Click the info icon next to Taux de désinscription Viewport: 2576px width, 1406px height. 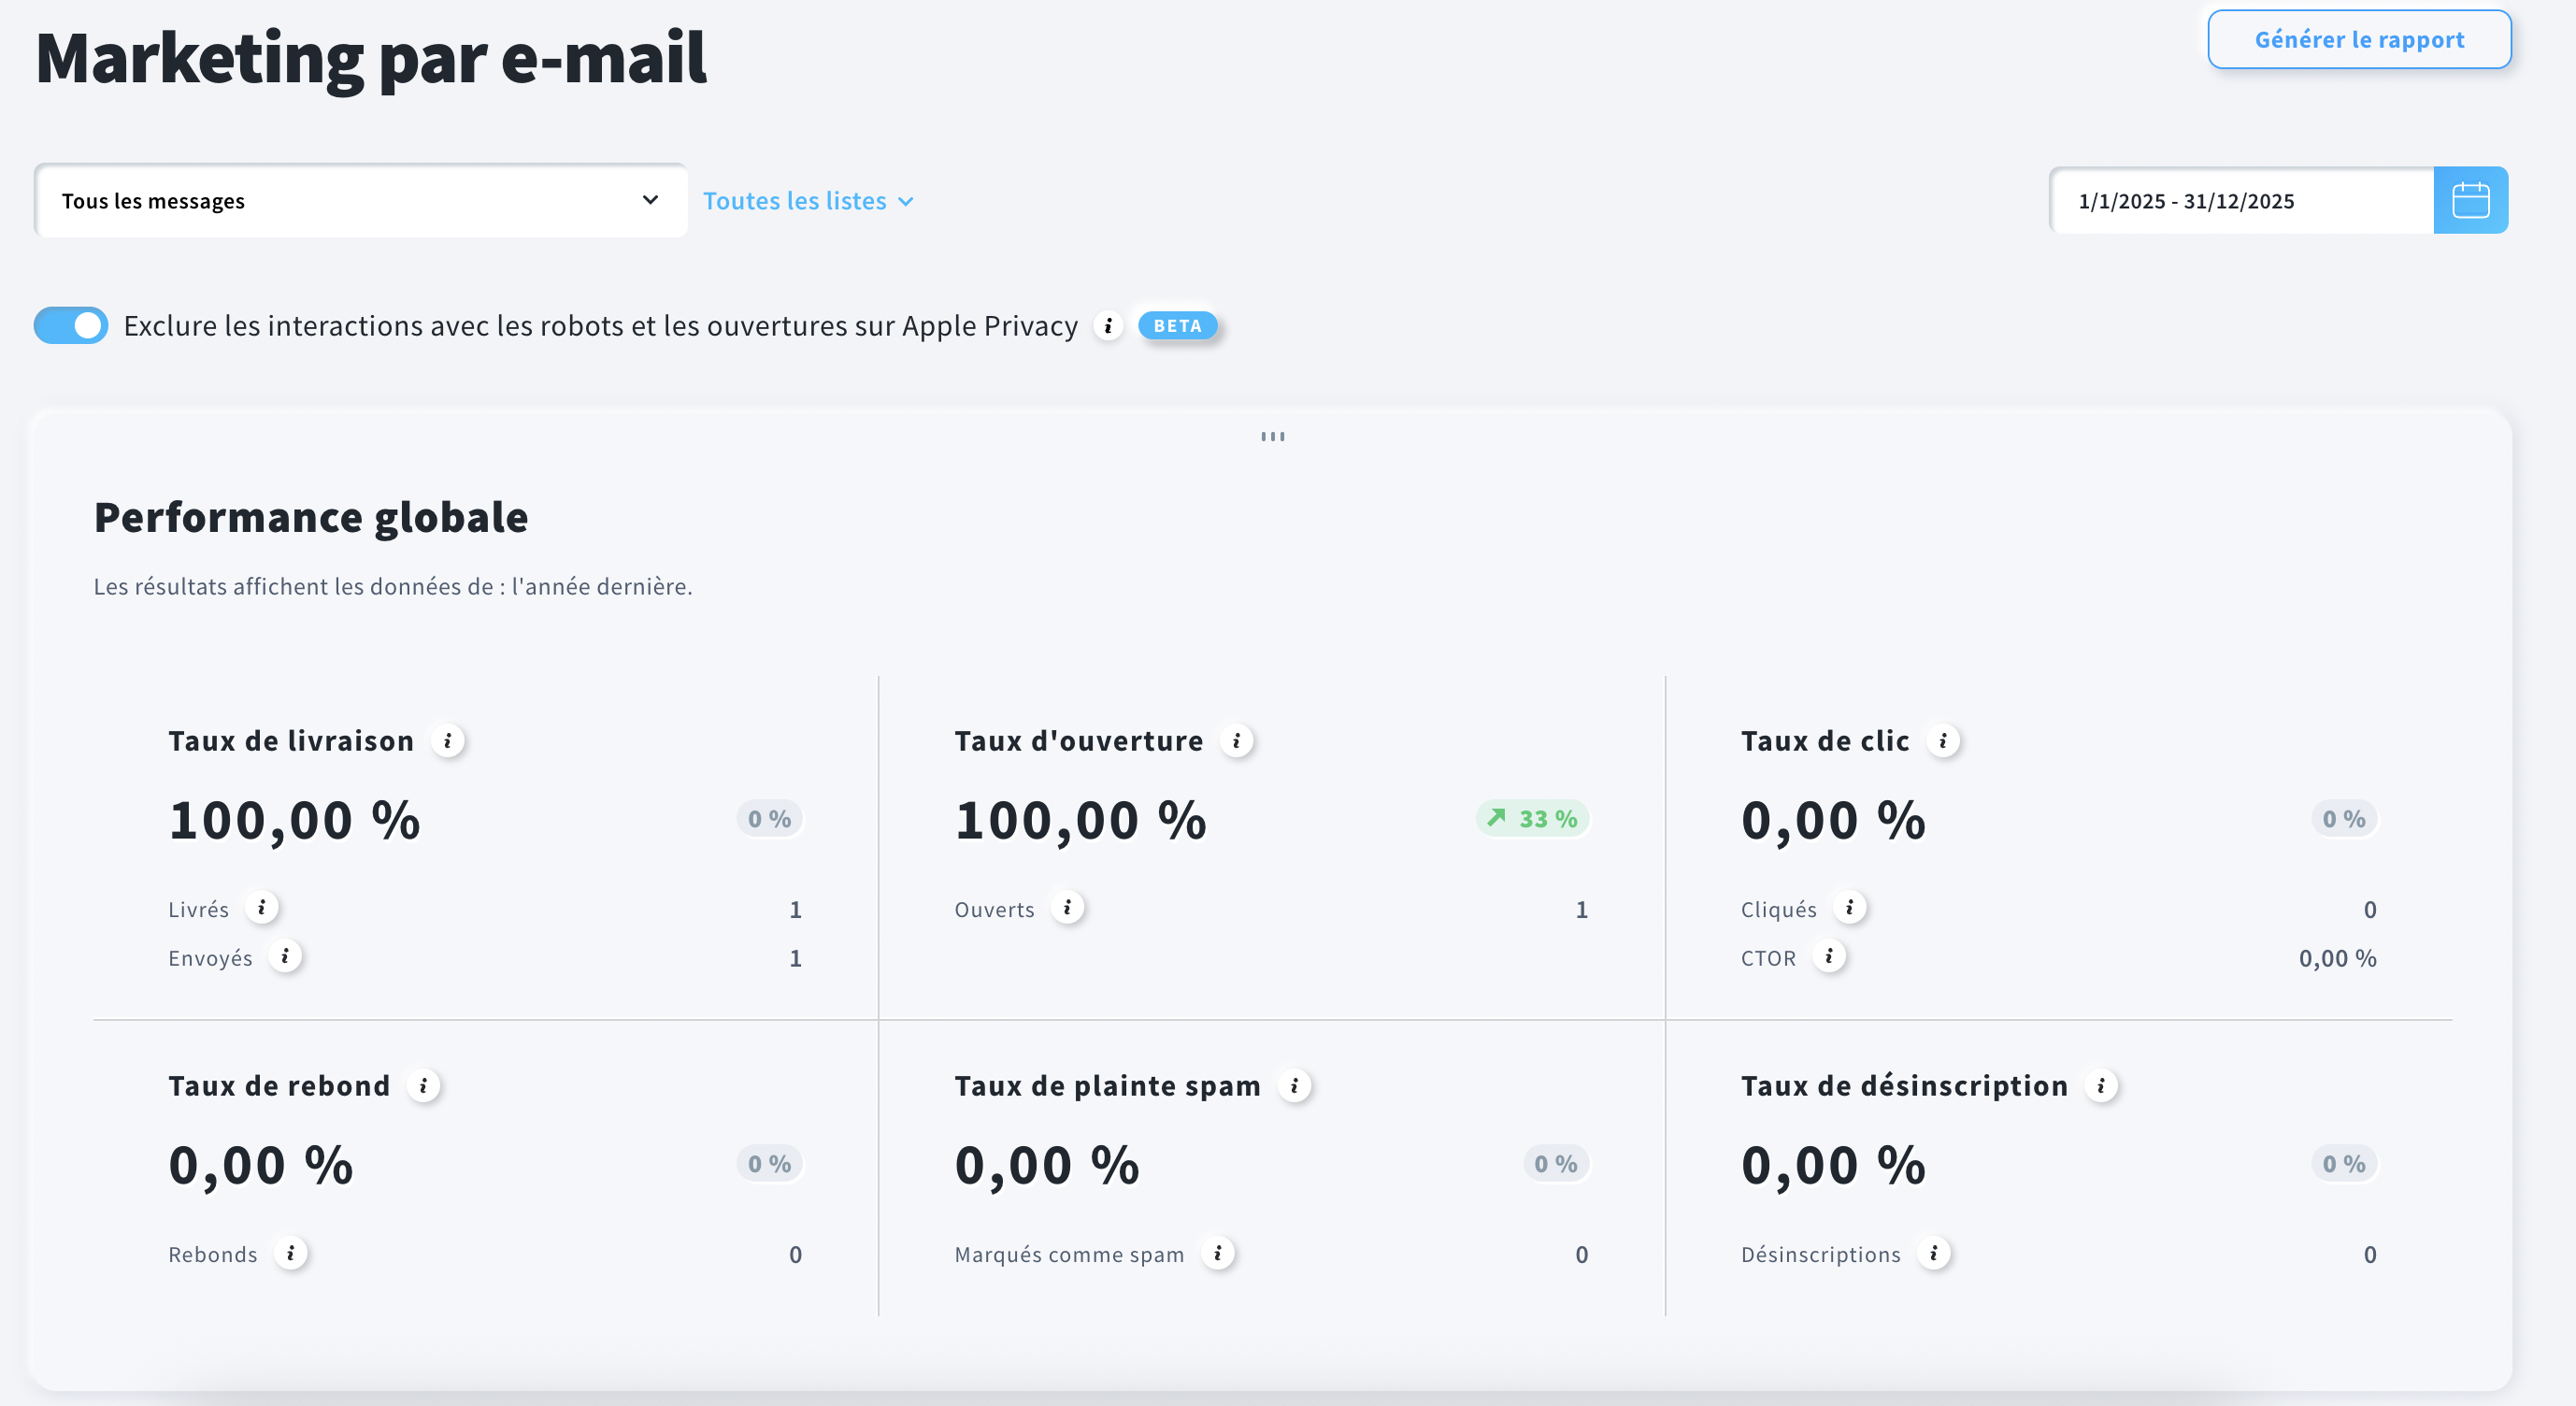2101,1087
